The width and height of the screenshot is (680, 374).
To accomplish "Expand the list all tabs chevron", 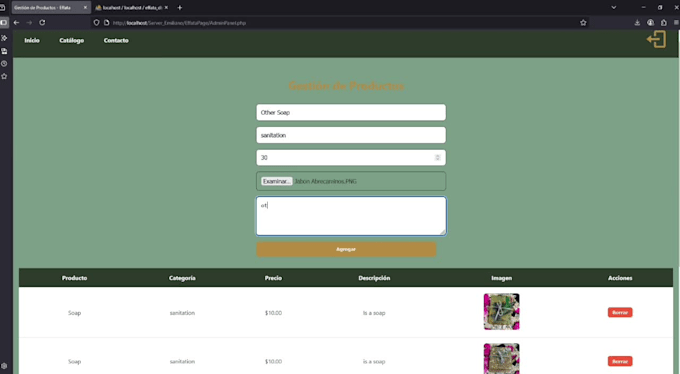I will point(614,7).
